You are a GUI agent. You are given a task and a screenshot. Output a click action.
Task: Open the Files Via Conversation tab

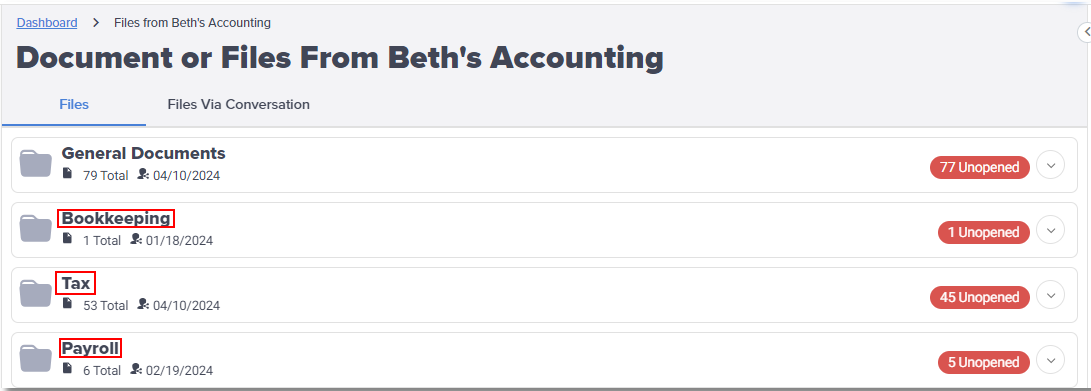[239, 105]
